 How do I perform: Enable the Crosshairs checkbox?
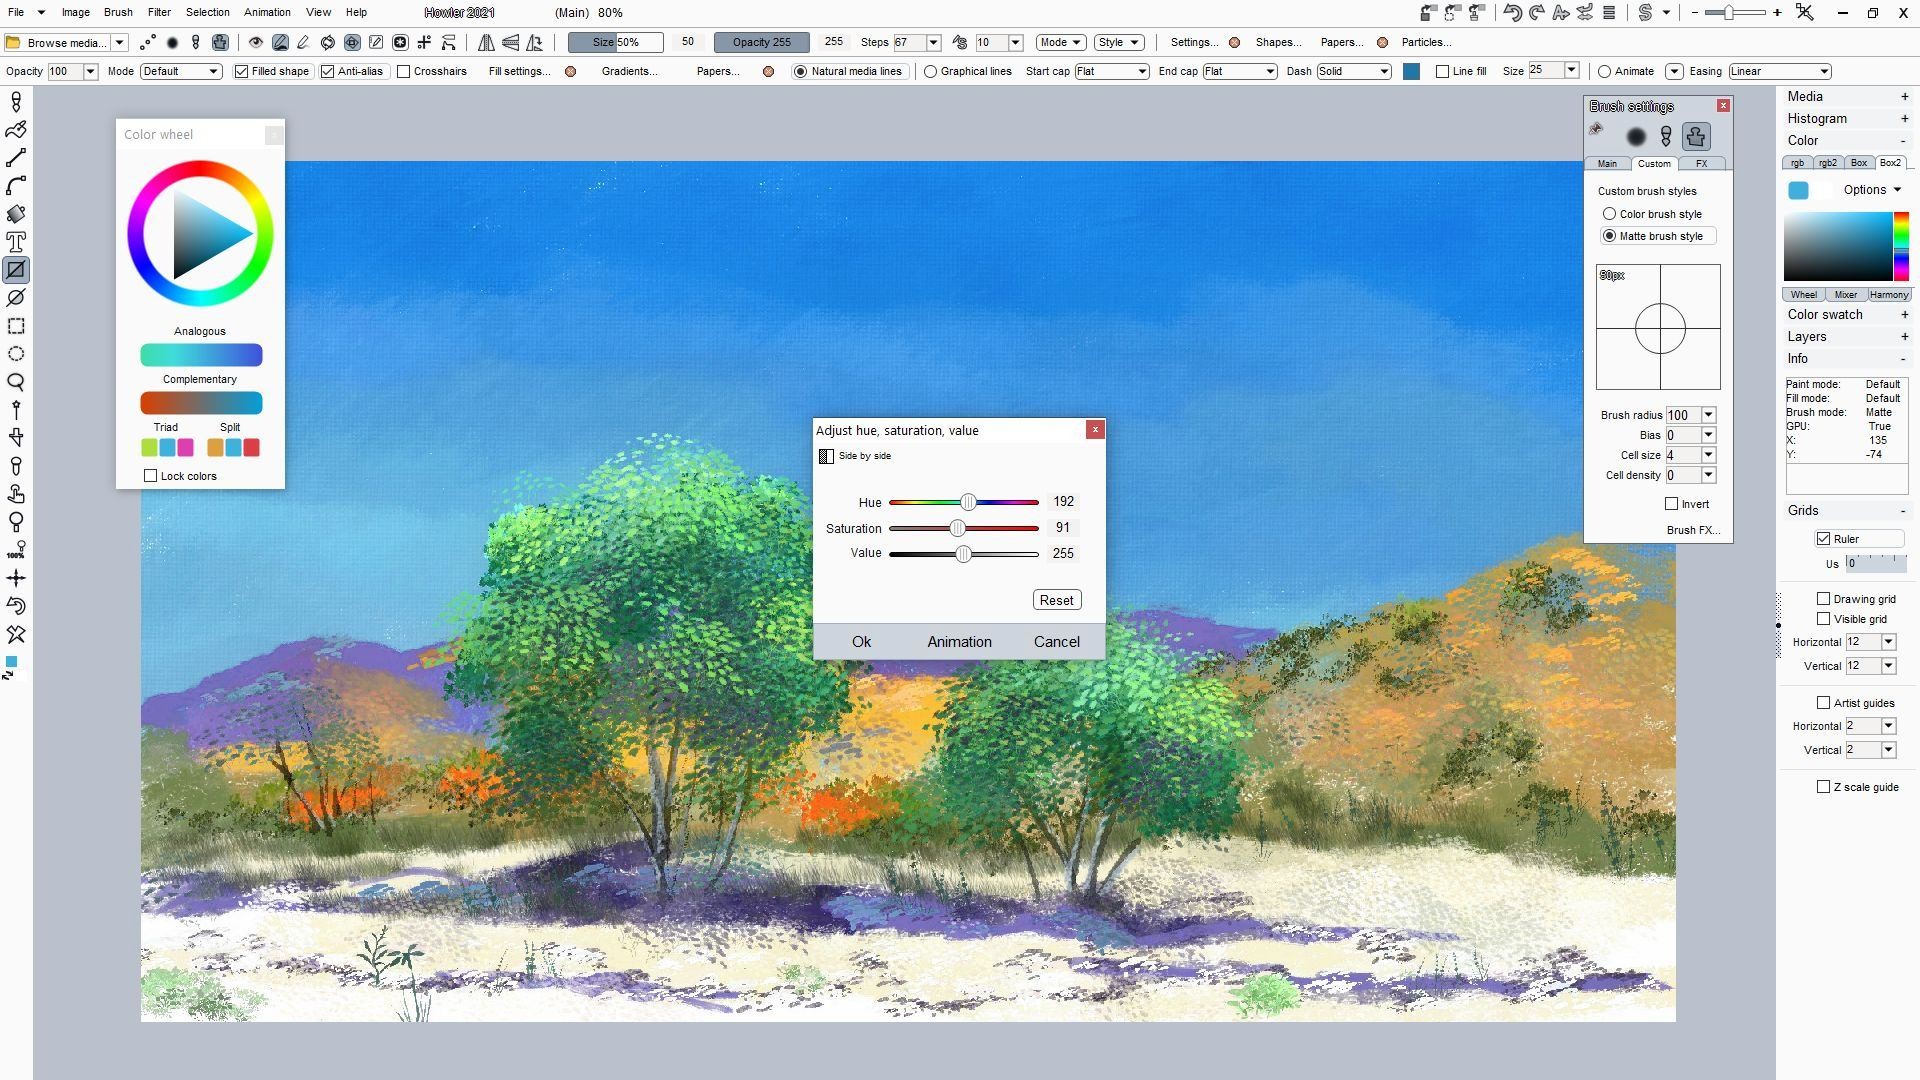(x=404, y=71)
